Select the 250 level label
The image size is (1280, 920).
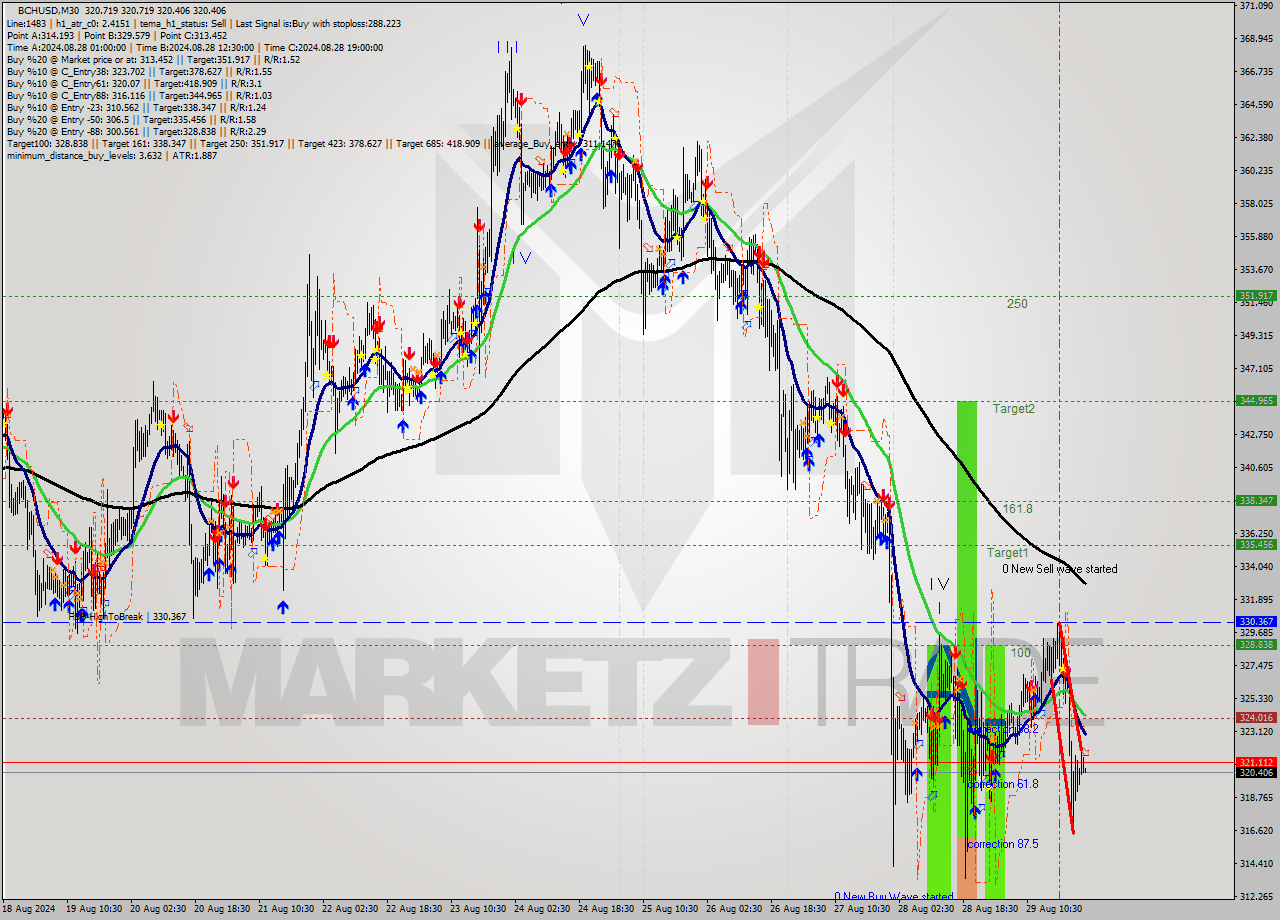coord(1017,304)
